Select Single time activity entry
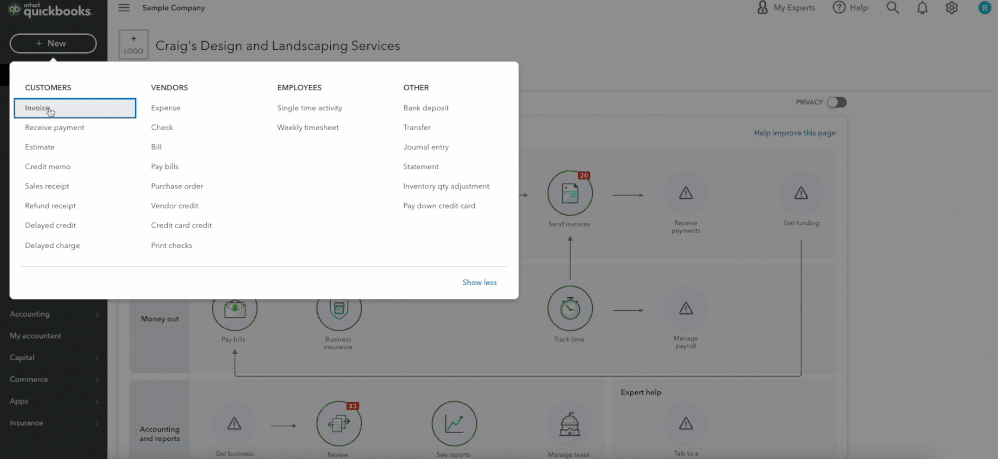This screenshot has width=998, height=459. [309, 108]
